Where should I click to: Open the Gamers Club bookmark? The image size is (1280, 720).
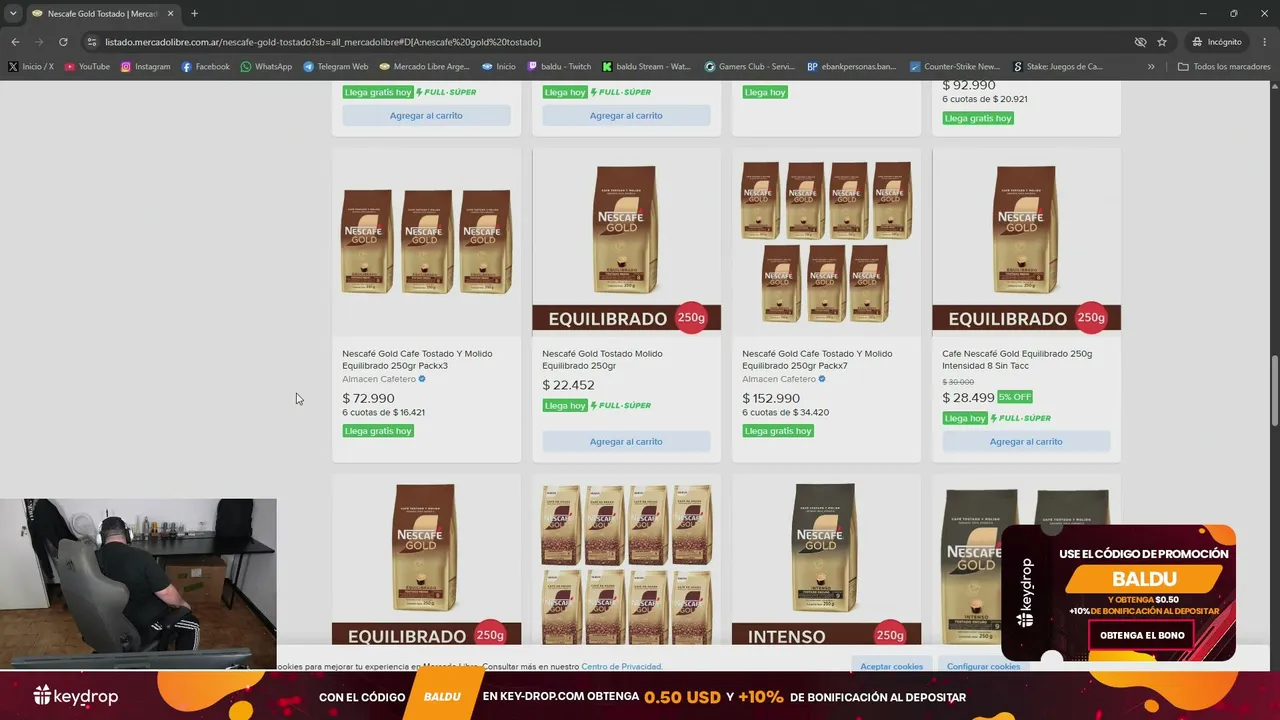(x=749, y=67)
